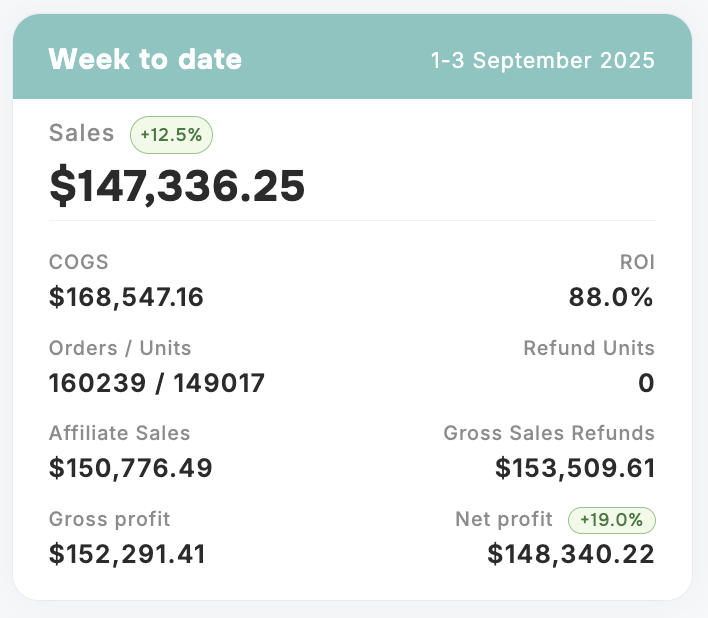This screenshot has height=618, width=708.
Task: Click the Affiliate Sales label
Action: pos(120,433)
